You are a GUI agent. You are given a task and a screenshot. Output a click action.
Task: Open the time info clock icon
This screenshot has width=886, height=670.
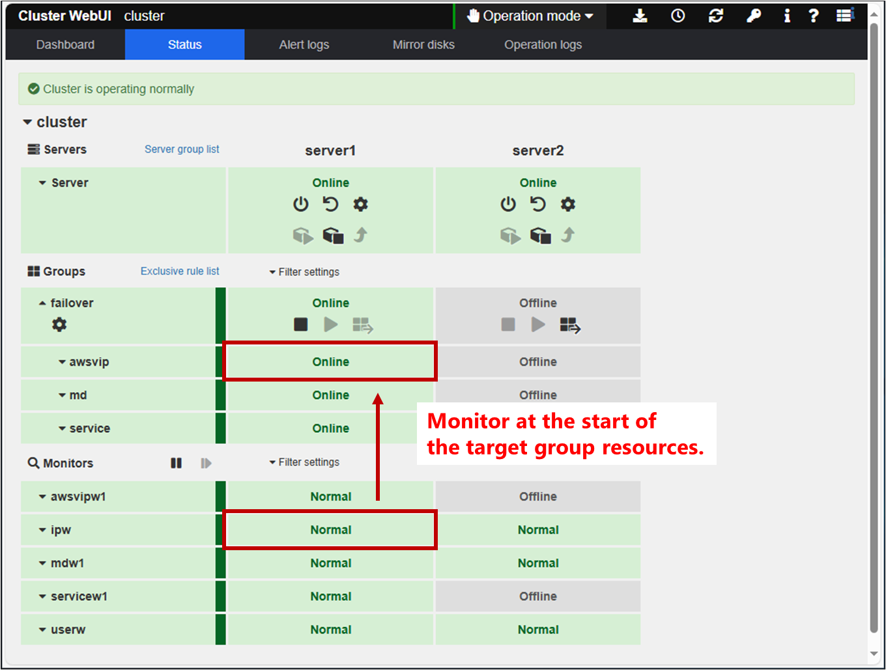(x=678, y=15)
